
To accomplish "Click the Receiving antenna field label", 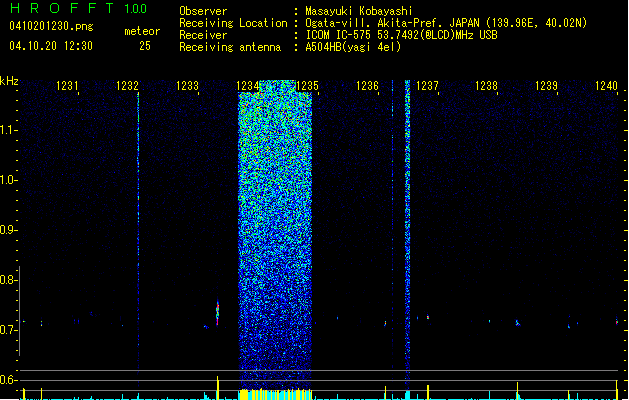I will click(230, 47).
